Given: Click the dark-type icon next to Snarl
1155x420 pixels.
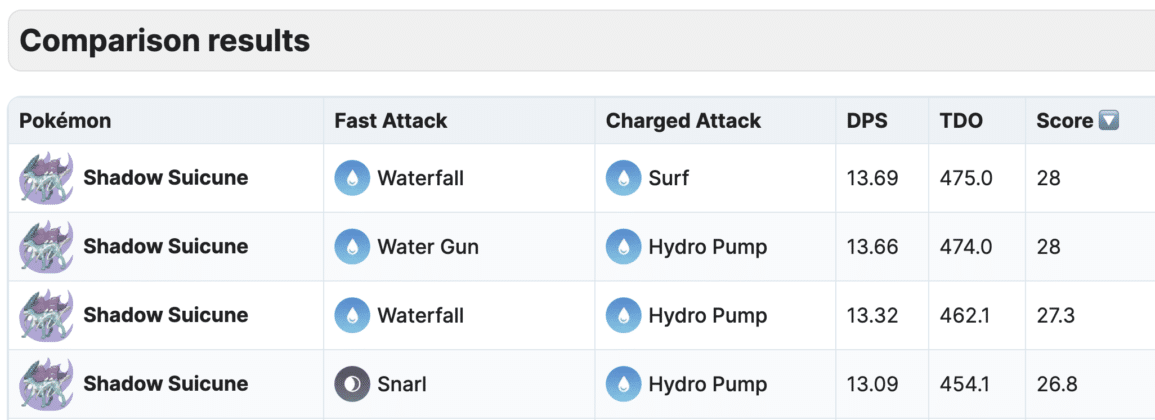Looking at the screenshot, I should 352,384.
